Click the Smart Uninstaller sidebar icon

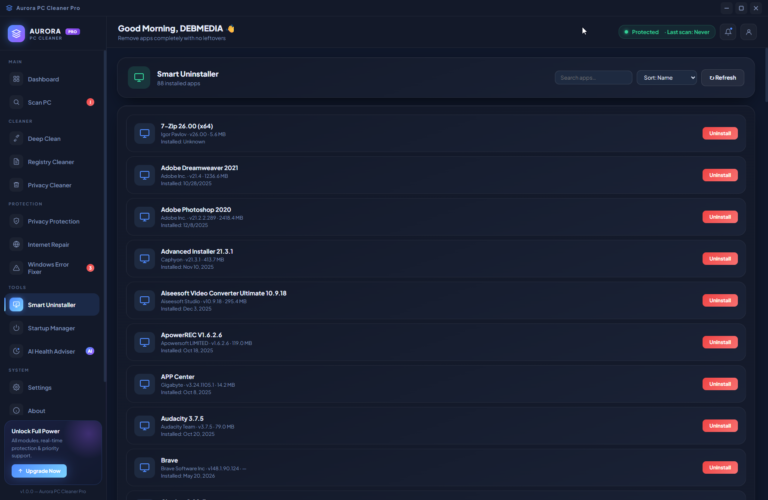click(x=16, y=305)
